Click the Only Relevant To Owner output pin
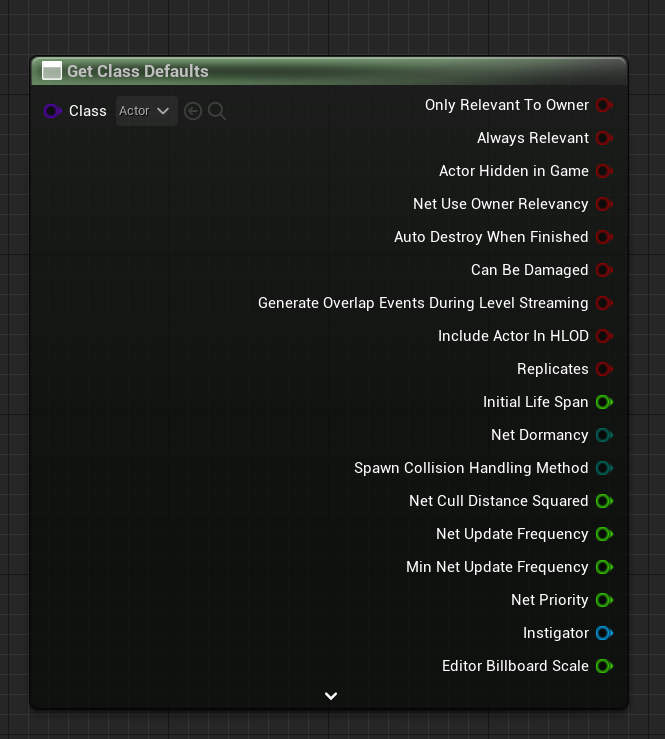Screen dimensions: 665x739 tap(604, 105)
